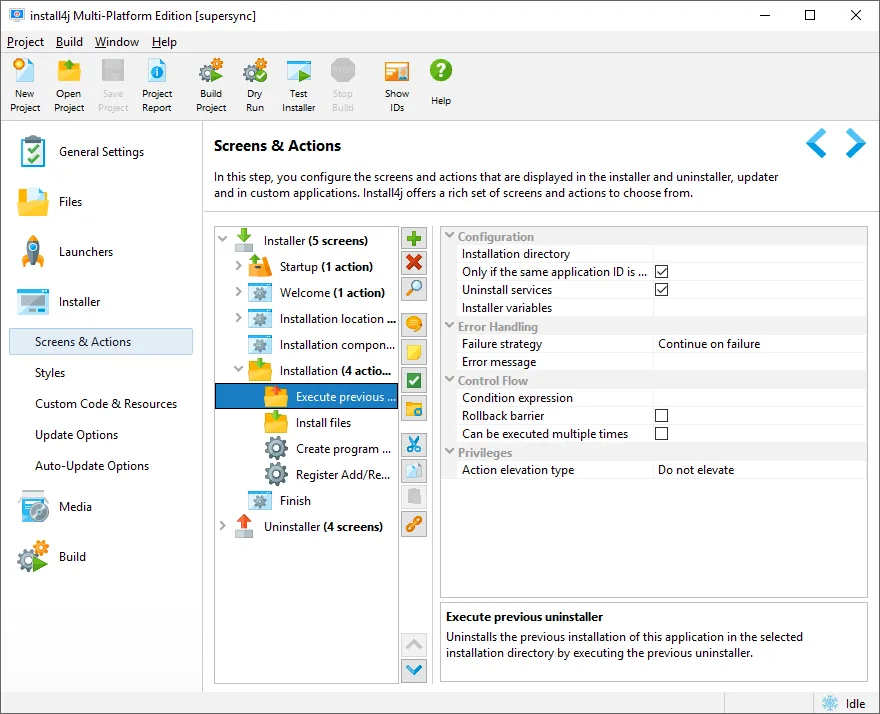Viewport: 880px width, 714px height.
Task: Click the orange comment bubble icon
Action: point(414,324)
